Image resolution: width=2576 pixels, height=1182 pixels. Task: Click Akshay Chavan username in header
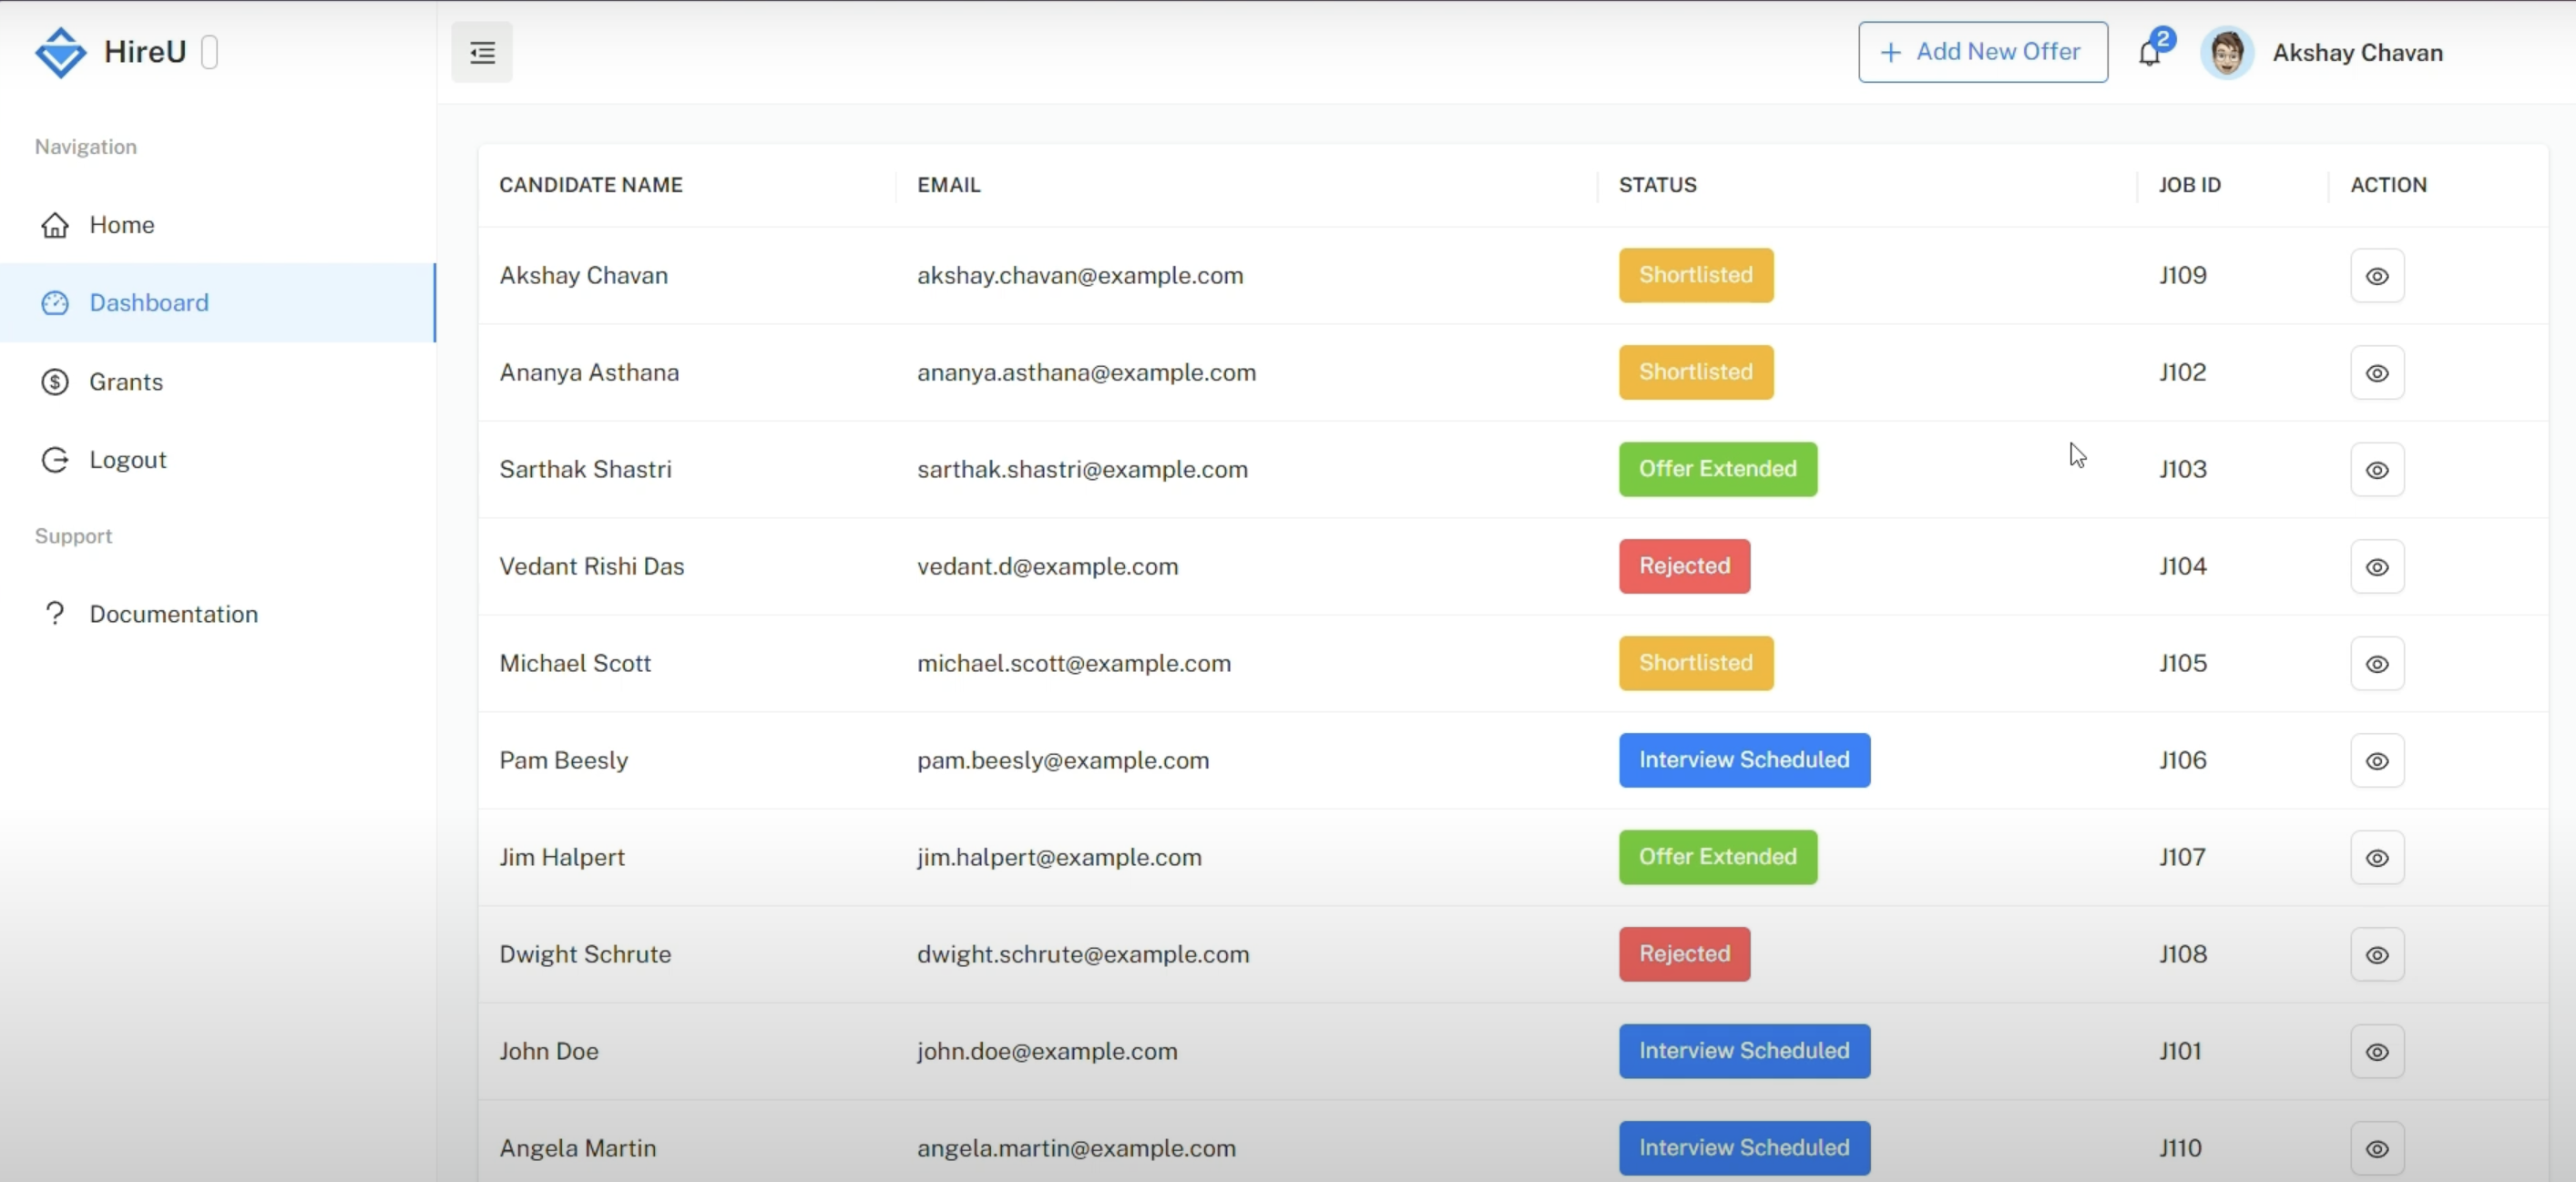(2357, 53)
